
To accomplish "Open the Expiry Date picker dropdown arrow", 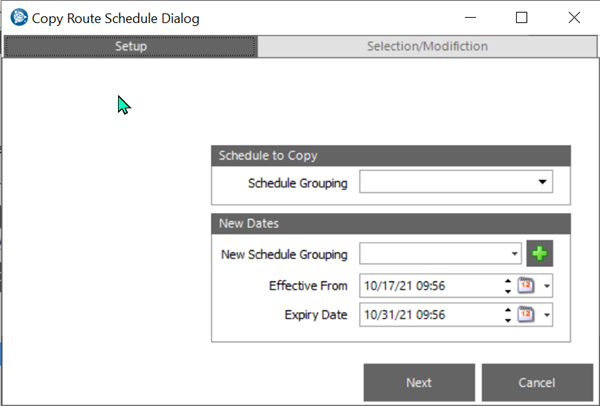I will coord(546,315).
